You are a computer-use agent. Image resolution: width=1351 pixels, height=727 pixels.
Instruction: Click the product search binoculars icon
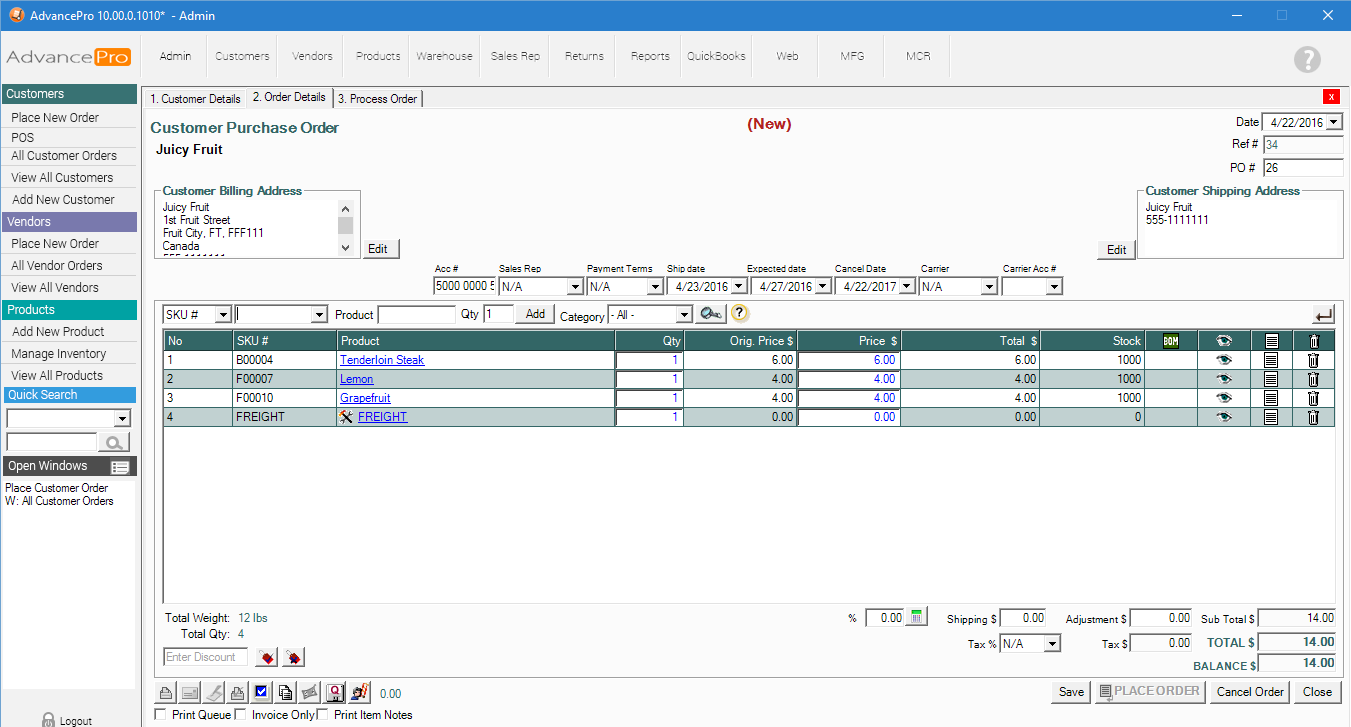click(x=711, y=314)
